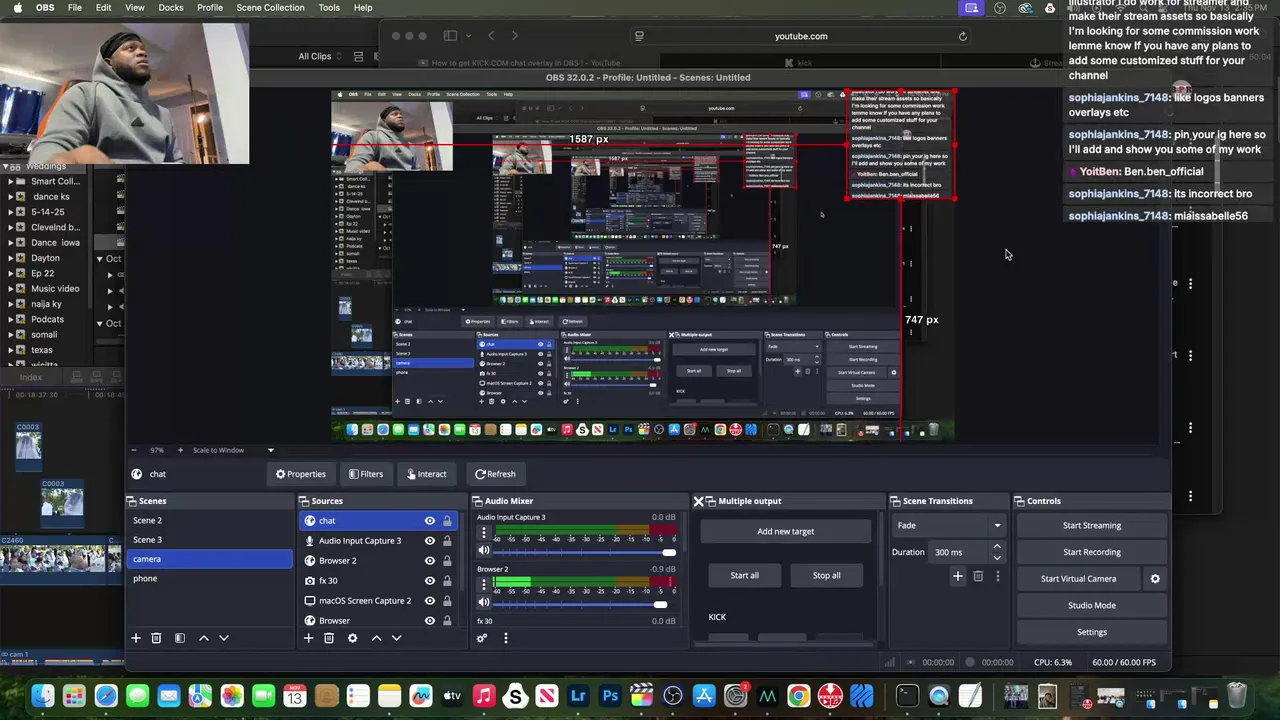The width and height of the screenshot is (1280, 720).
Task: Lock the Browser 2 source
Action: point(447,561)
